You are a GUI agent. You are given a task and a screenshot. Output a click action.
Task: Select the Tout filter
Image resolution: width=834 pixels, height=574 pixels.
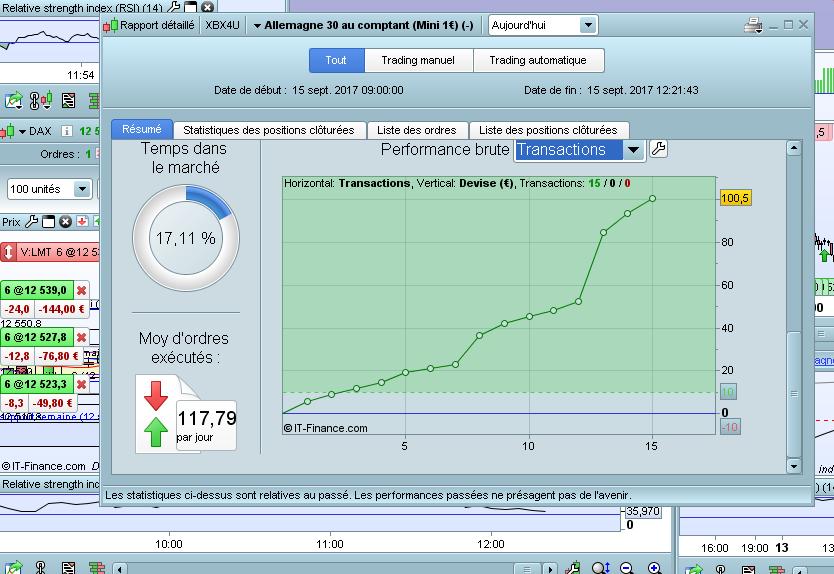click(336, 60)
